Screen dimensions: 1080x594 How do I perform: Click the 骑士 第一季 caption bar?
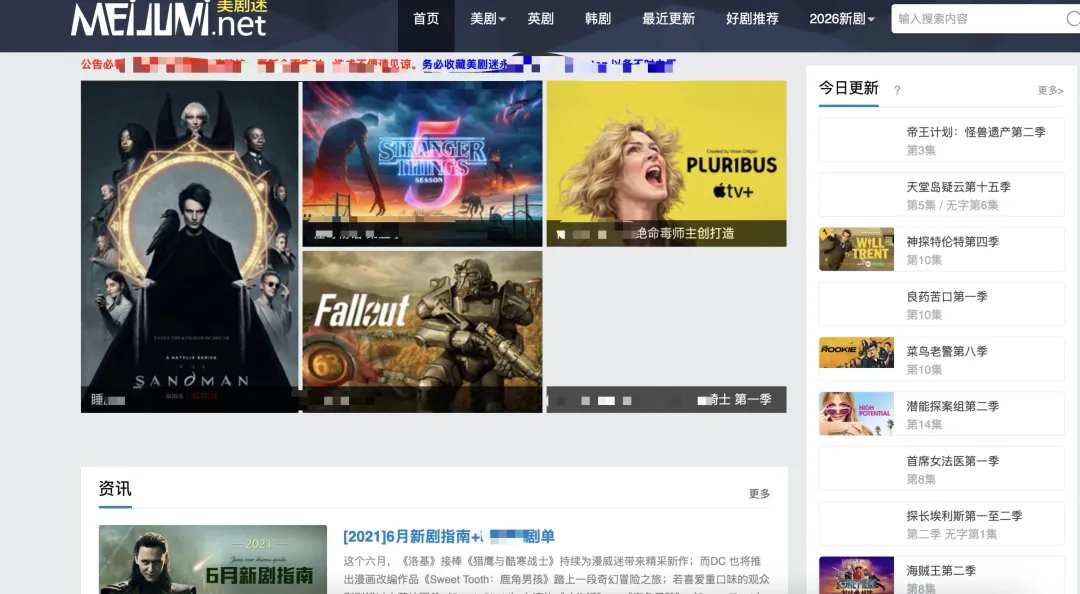coord(666,400)
